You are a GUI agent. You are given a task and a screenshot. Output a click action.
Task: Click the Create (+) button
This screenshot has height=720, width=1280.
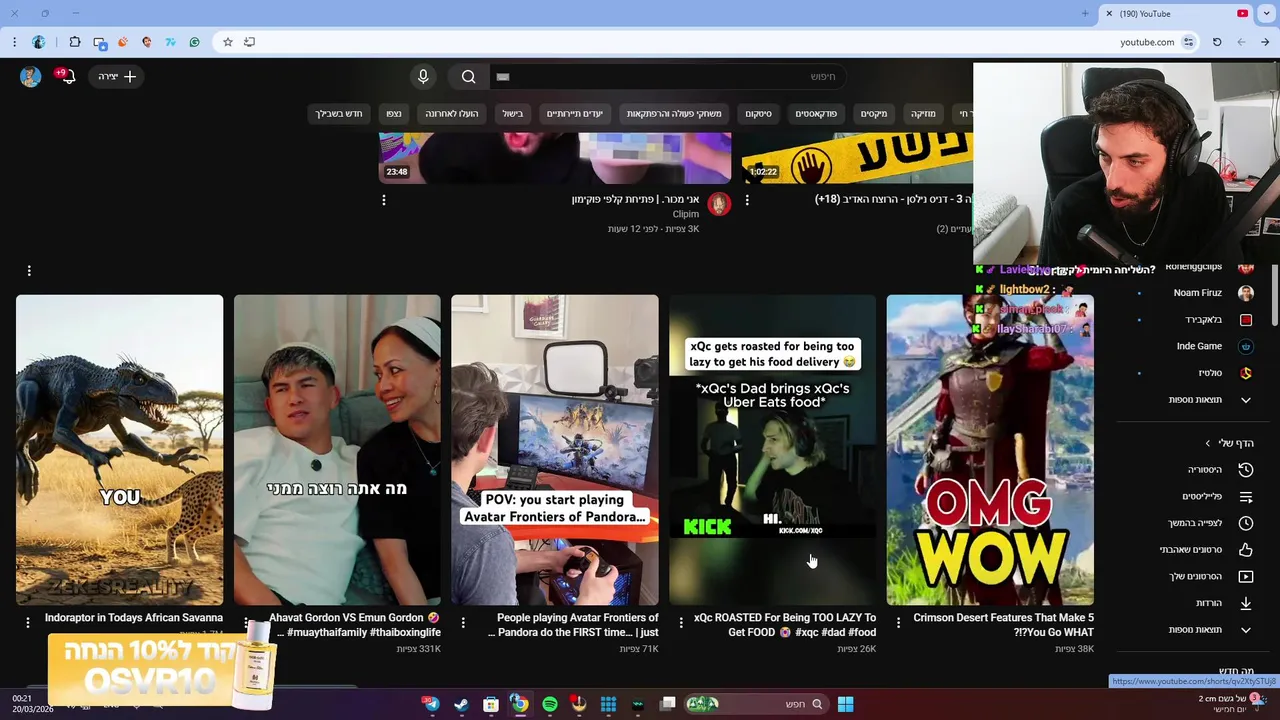coord(117,76)
